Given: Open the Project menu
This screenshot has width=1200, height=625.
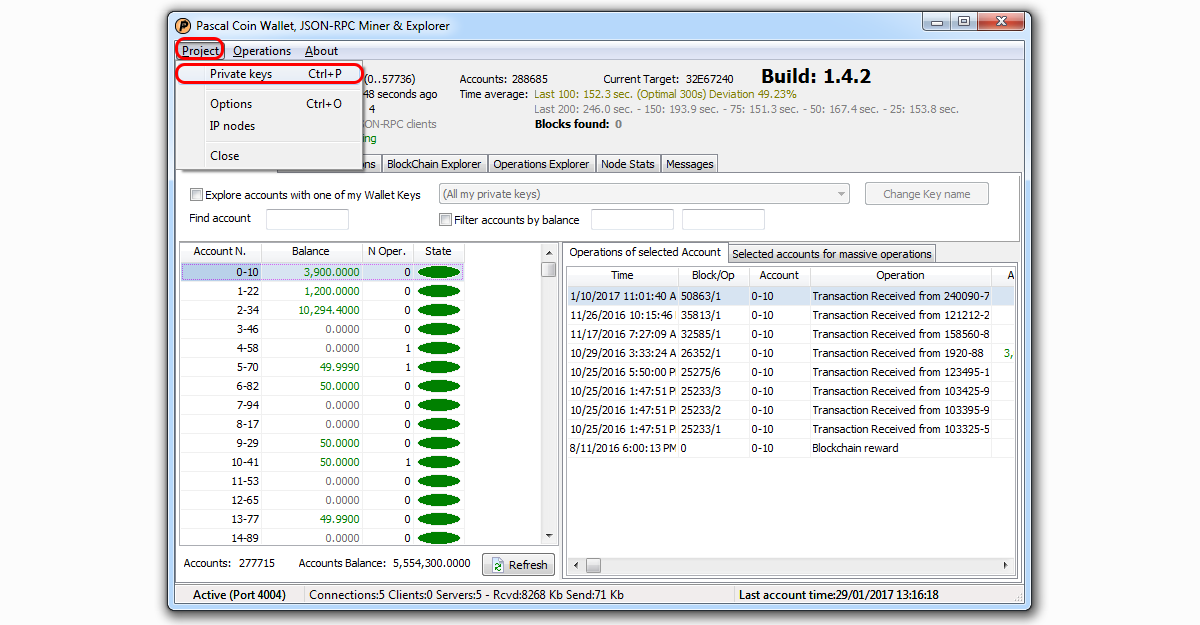Looking at the screenshot, I should click(200, 51).
